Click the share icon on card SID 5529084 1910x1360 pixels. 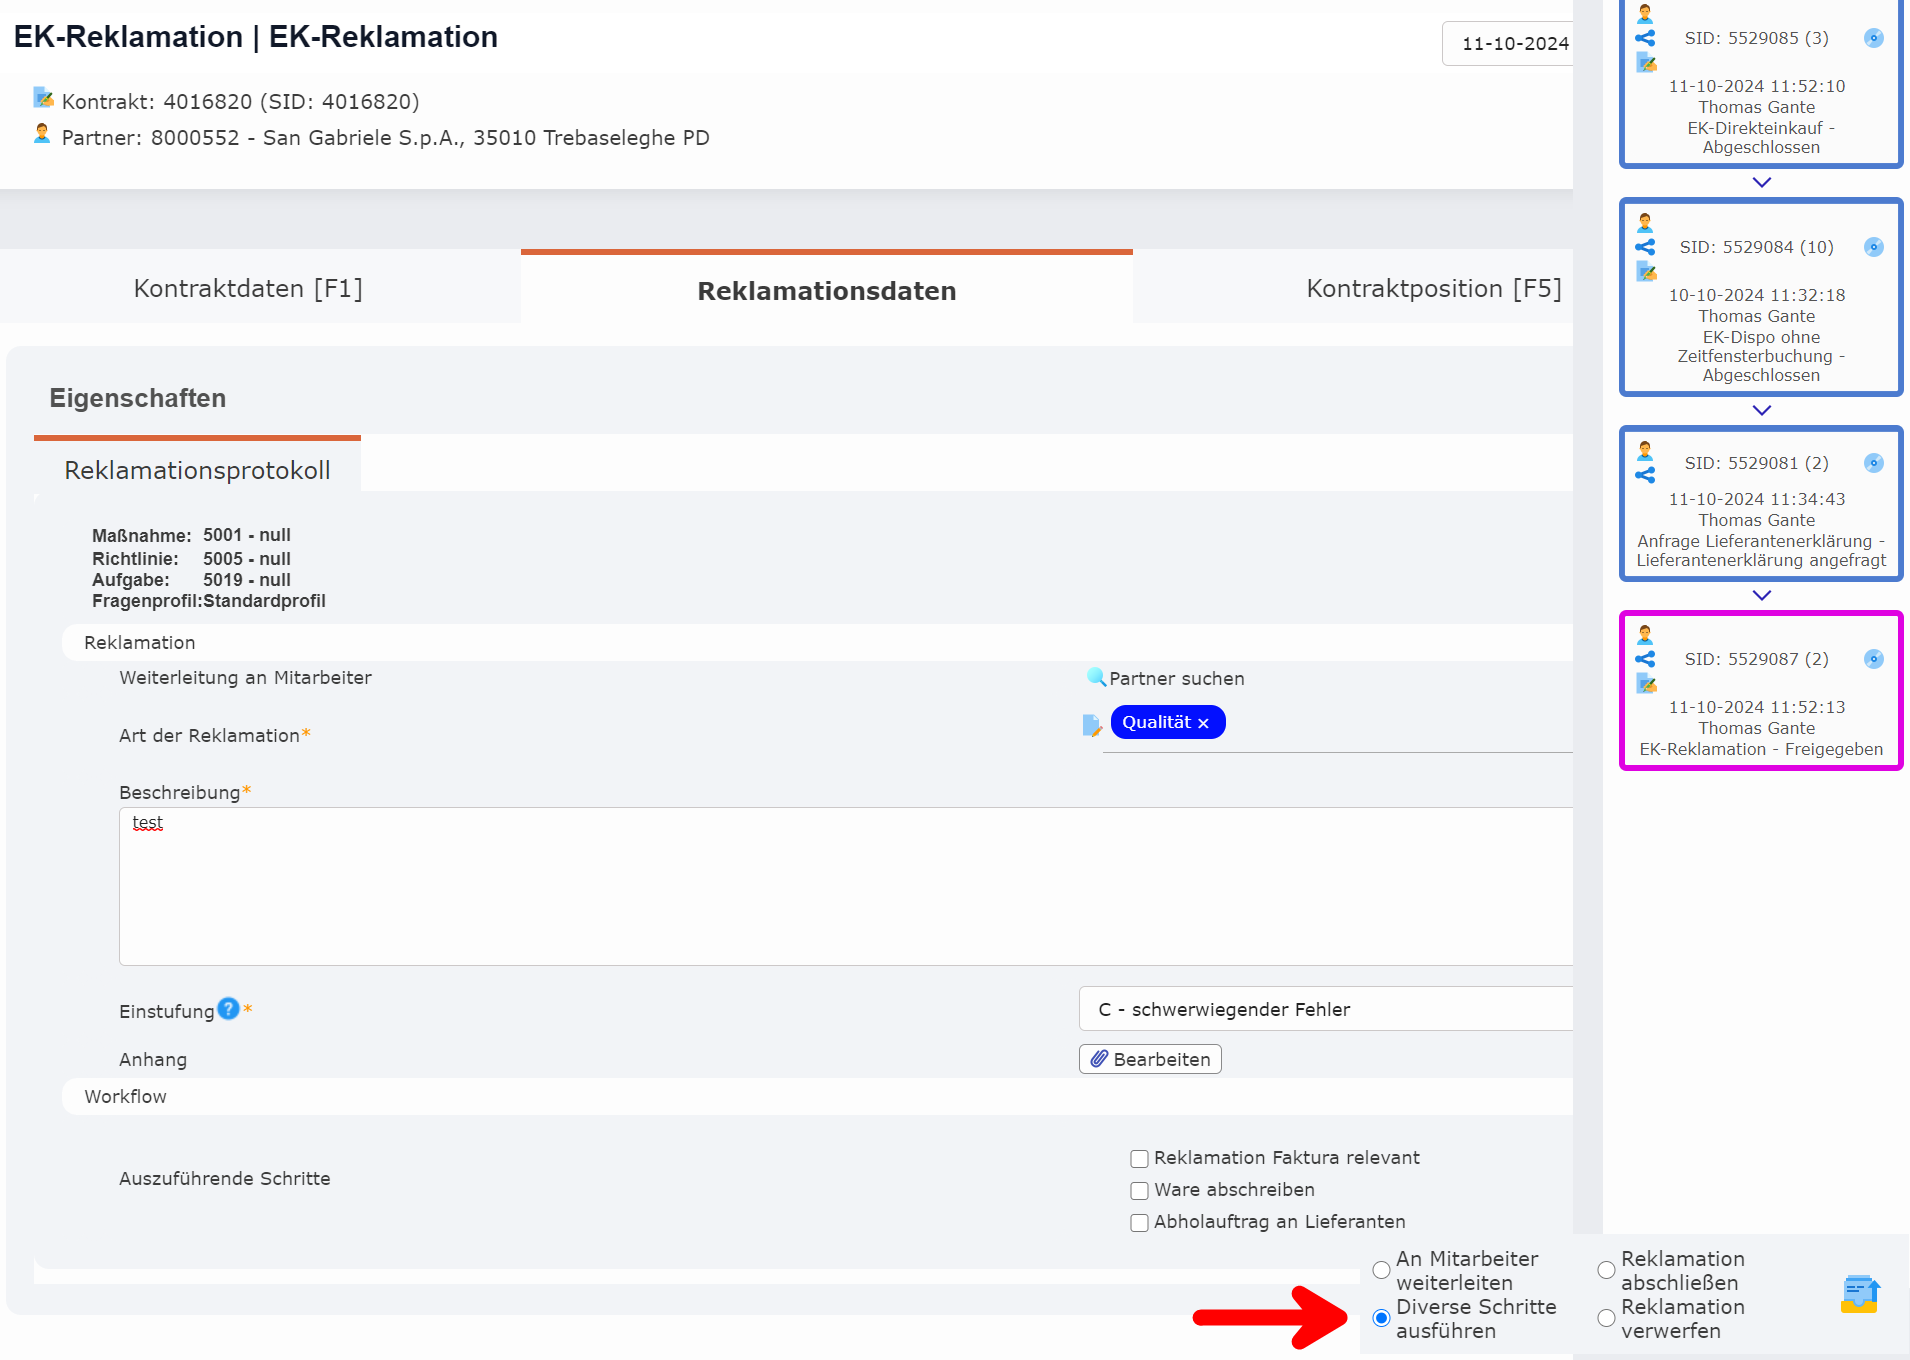click(x=1645, y=247)
